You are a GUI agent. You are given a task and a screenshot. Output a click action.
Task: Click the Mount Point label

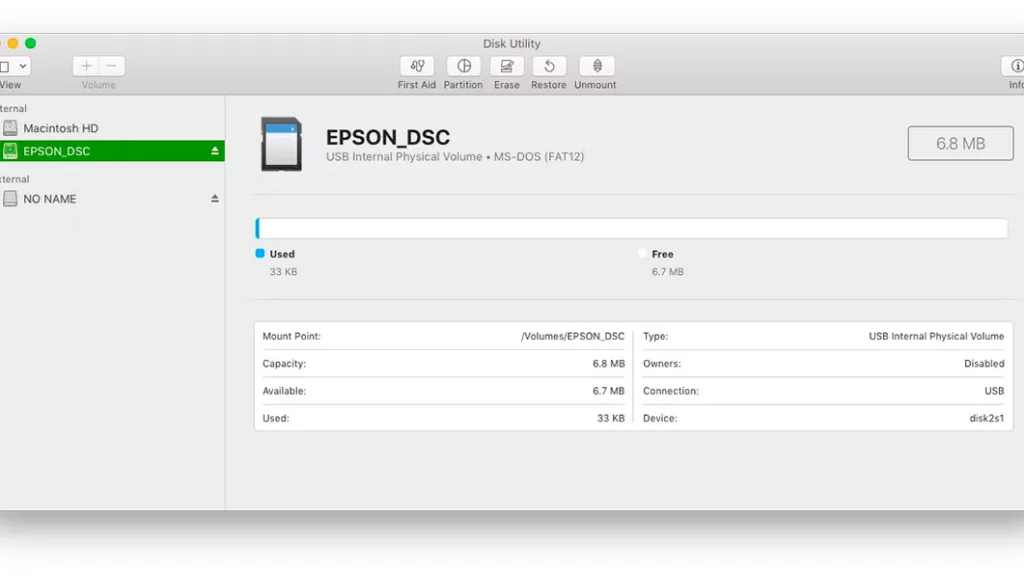(291, 336)
